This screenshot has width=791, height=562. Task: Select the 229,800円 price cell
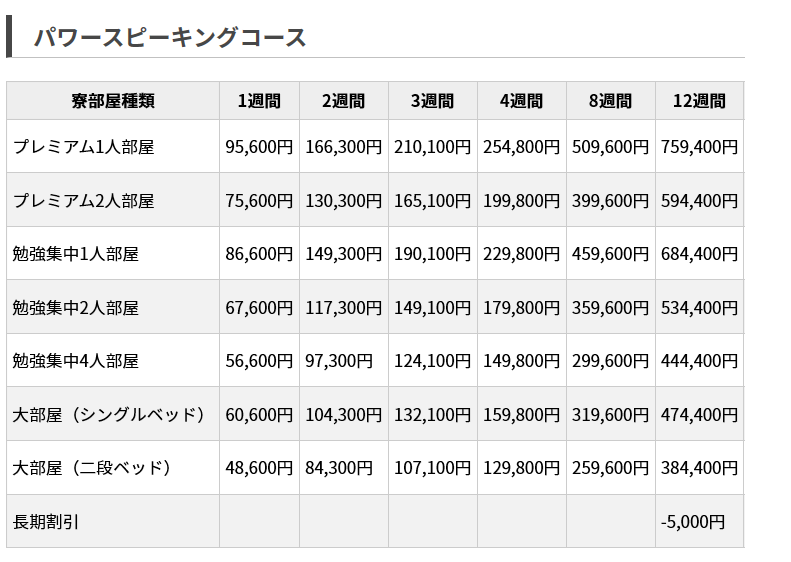pos(521,254)
